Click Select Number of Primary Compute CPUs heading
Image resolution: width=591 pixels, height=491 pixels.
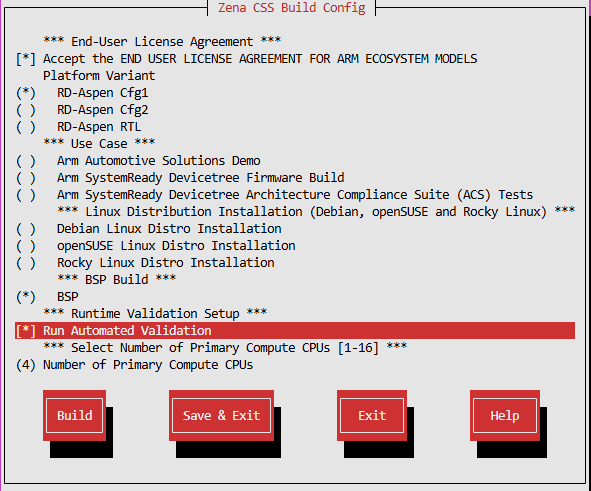pyautogui.click(x=225, y=347)
